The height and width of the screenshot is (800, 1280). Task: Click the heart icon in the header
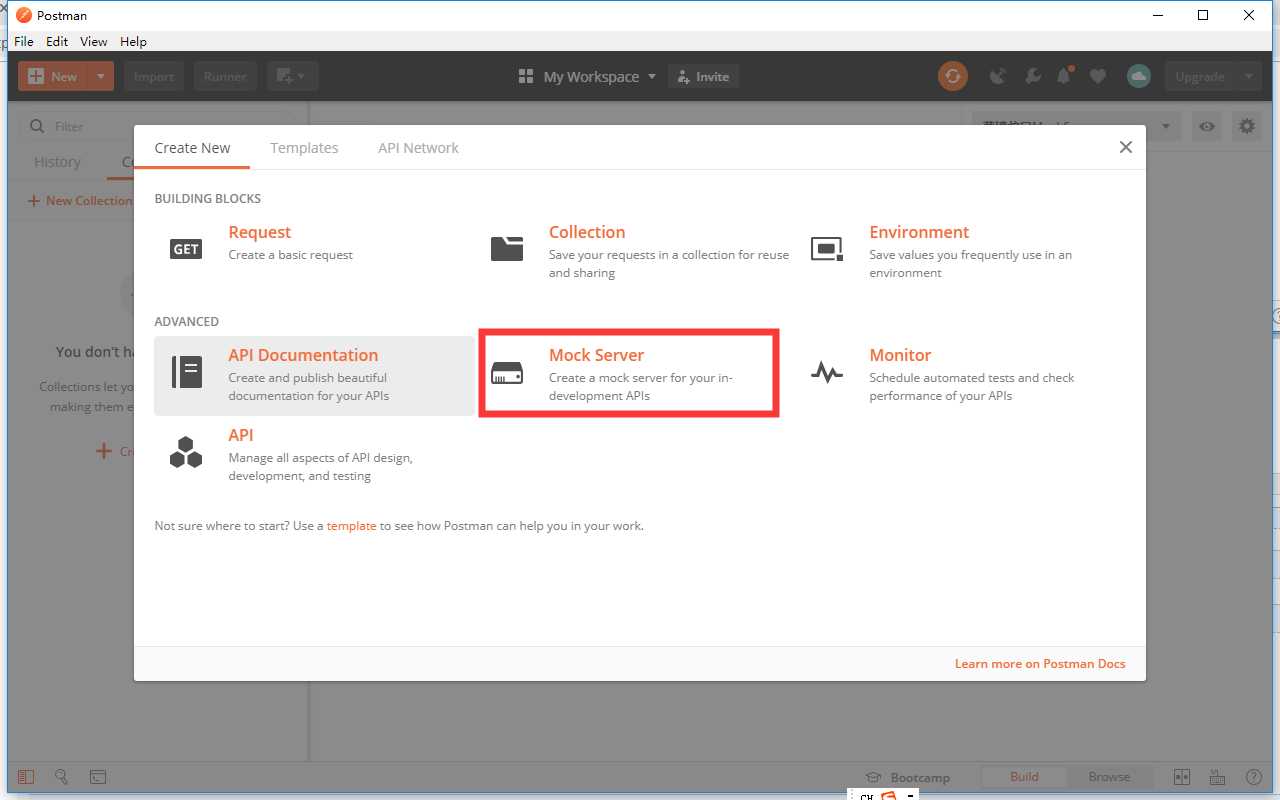tap(1098, 76)
